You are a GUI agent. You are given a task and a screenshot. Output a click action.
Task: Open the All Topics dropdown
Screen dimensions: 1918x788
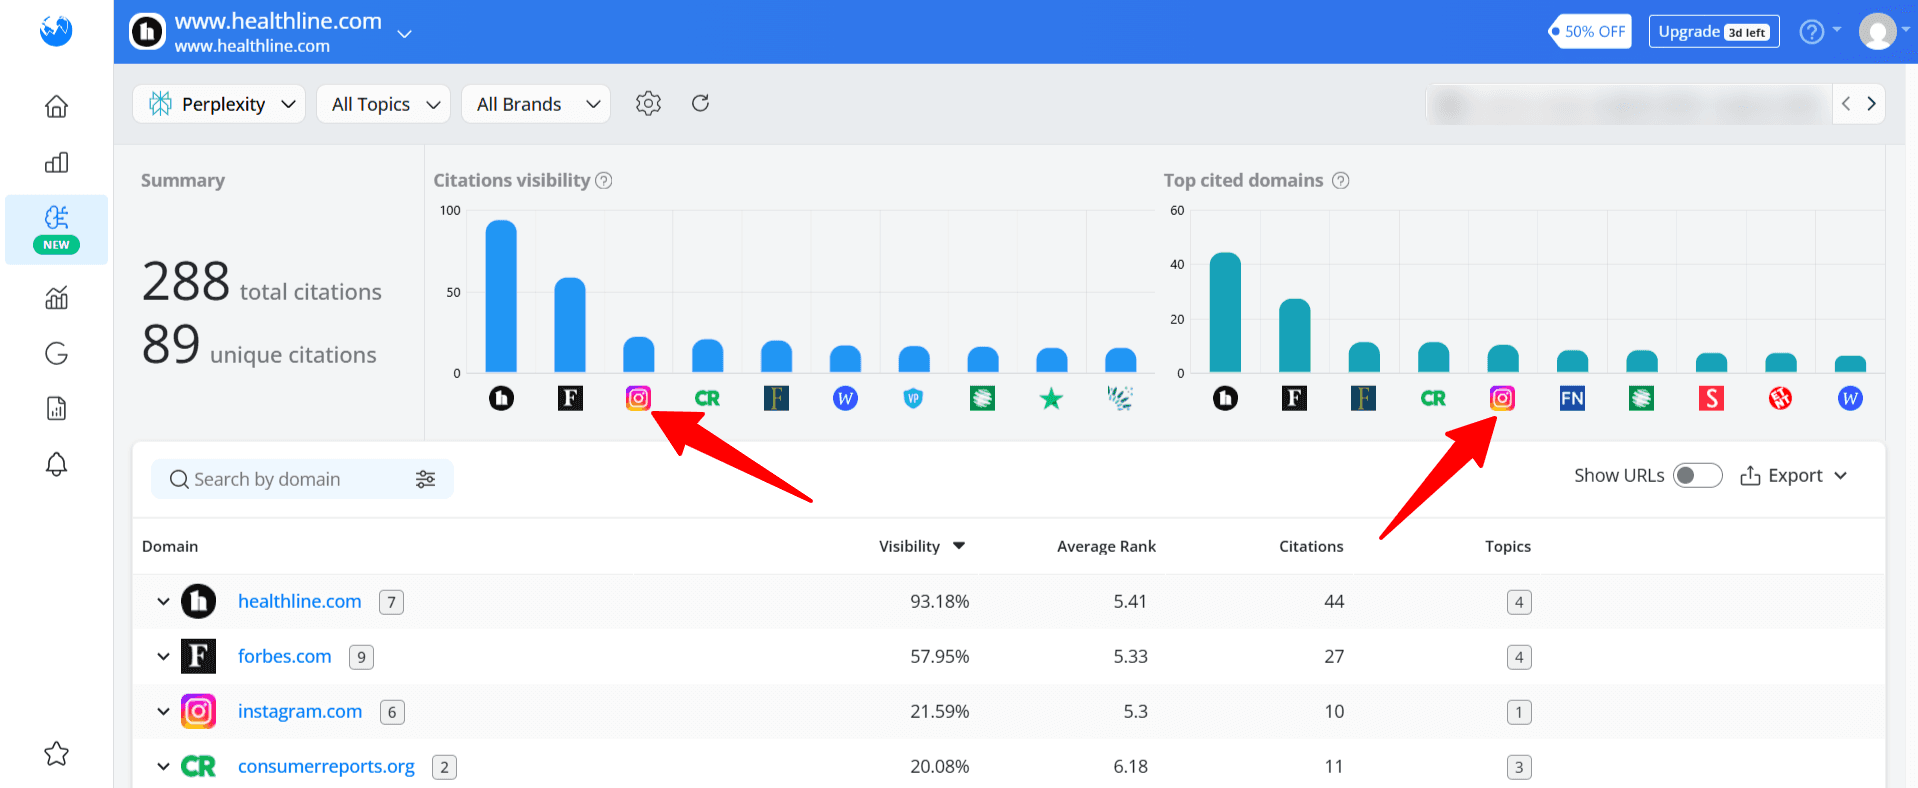(x=383, y=104)
